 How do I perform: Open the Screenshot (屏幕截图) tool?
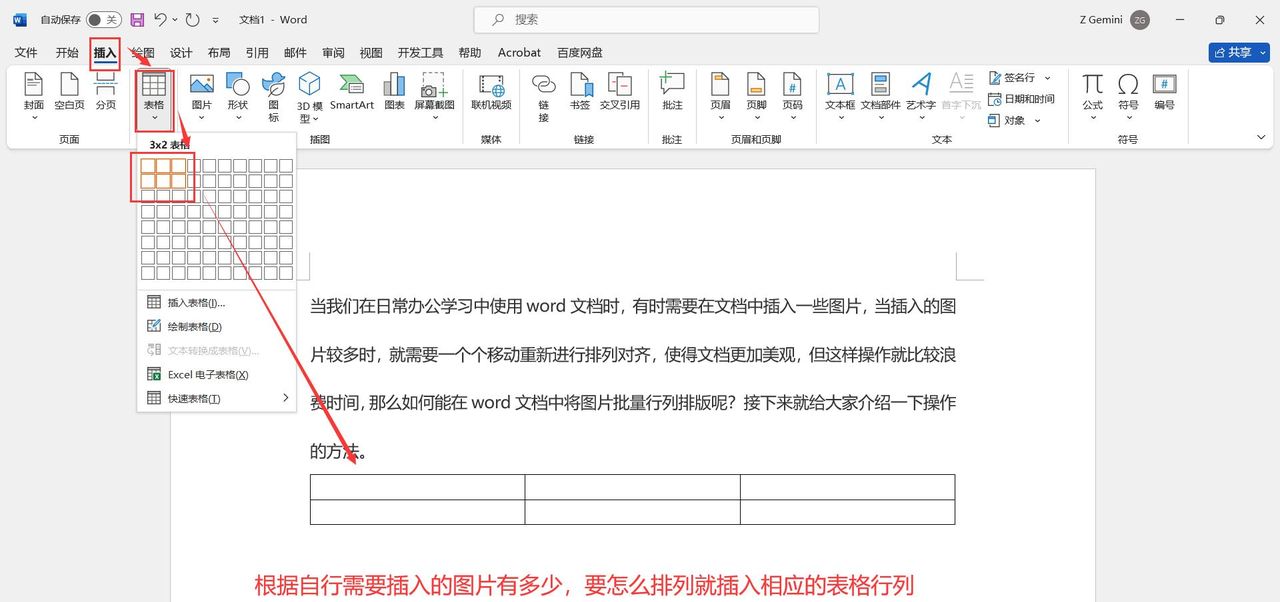tap(434, 96)
